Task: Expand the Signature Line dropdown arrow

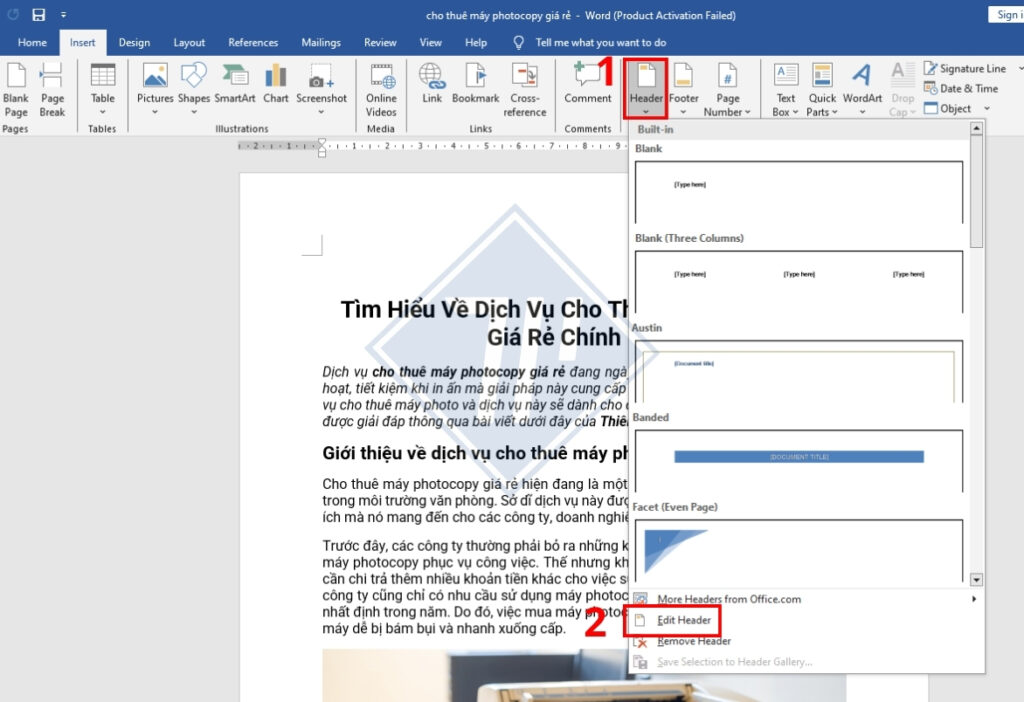Action: pyautogui.click(x=1020, y=68)
